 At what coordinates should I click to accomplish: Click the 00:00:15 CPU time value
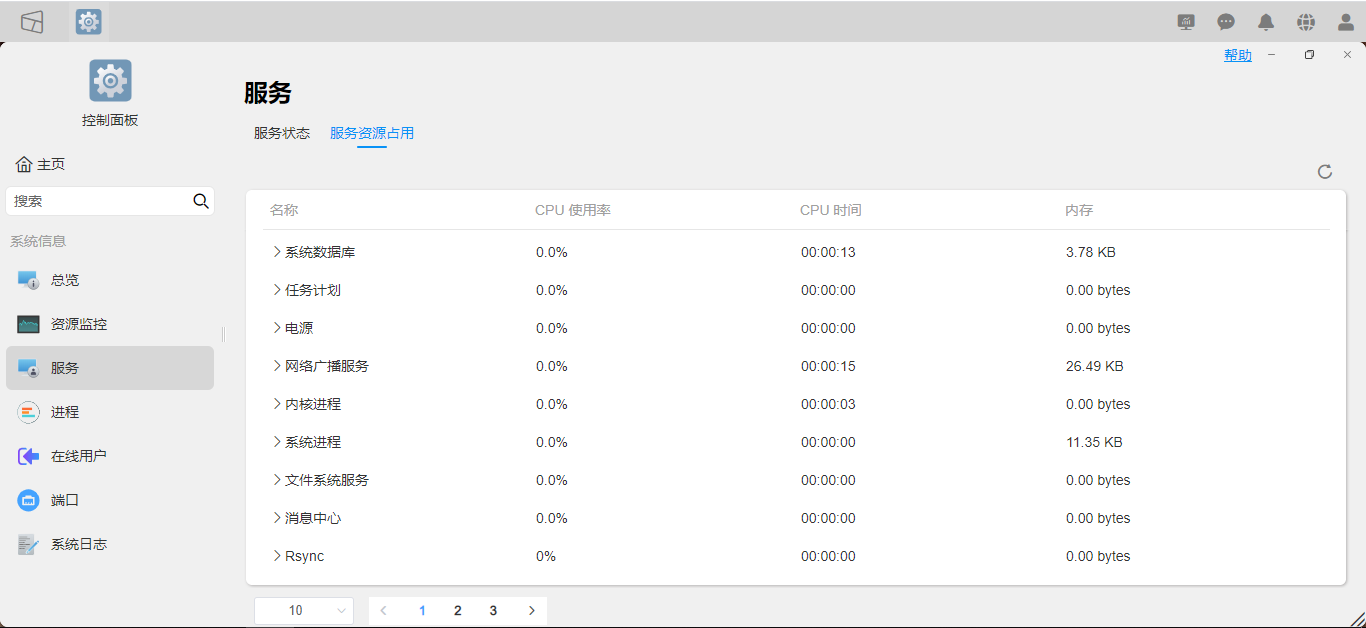[x=828, y=366]
